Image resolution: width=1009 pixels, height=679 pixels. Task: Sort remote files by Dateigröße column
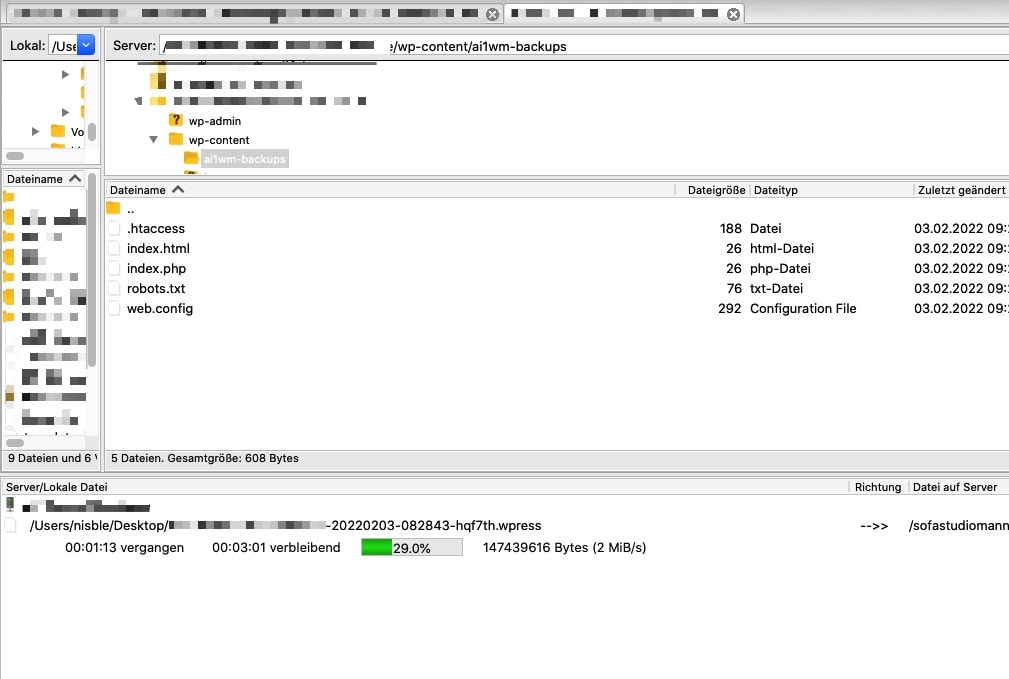pos(715,190)
